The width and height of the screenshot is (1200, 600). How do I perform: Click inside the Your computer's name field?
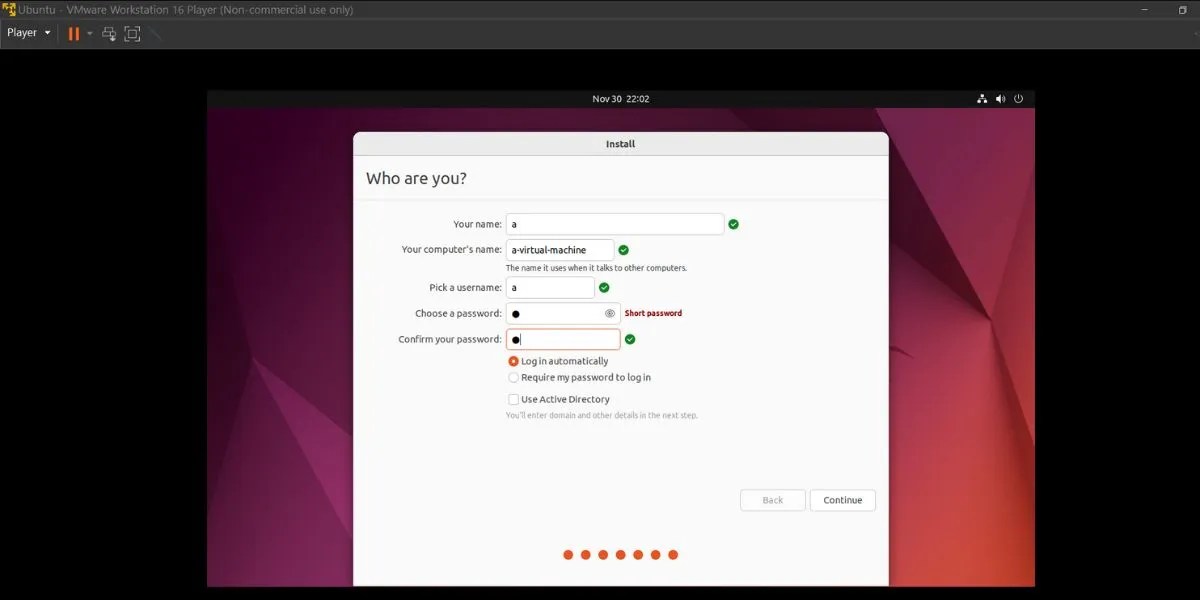click(x=560, y=249)
